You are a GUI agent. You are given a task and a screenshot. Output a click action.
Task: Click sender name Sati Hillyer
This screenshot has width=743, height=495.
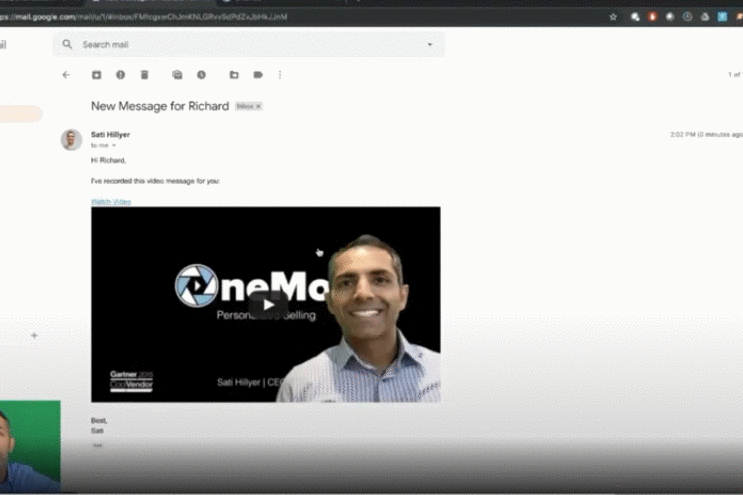tap(110, 135)
